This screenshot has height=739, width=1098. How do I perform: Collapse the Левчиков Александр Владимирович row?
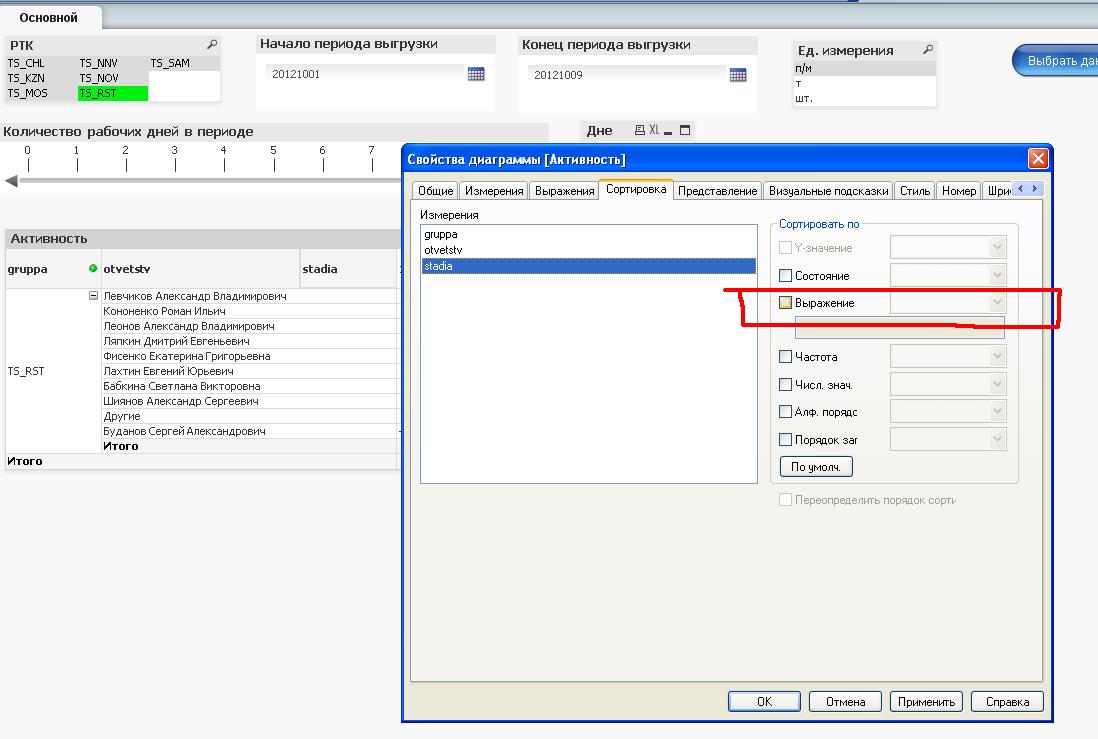click(94, 296)
